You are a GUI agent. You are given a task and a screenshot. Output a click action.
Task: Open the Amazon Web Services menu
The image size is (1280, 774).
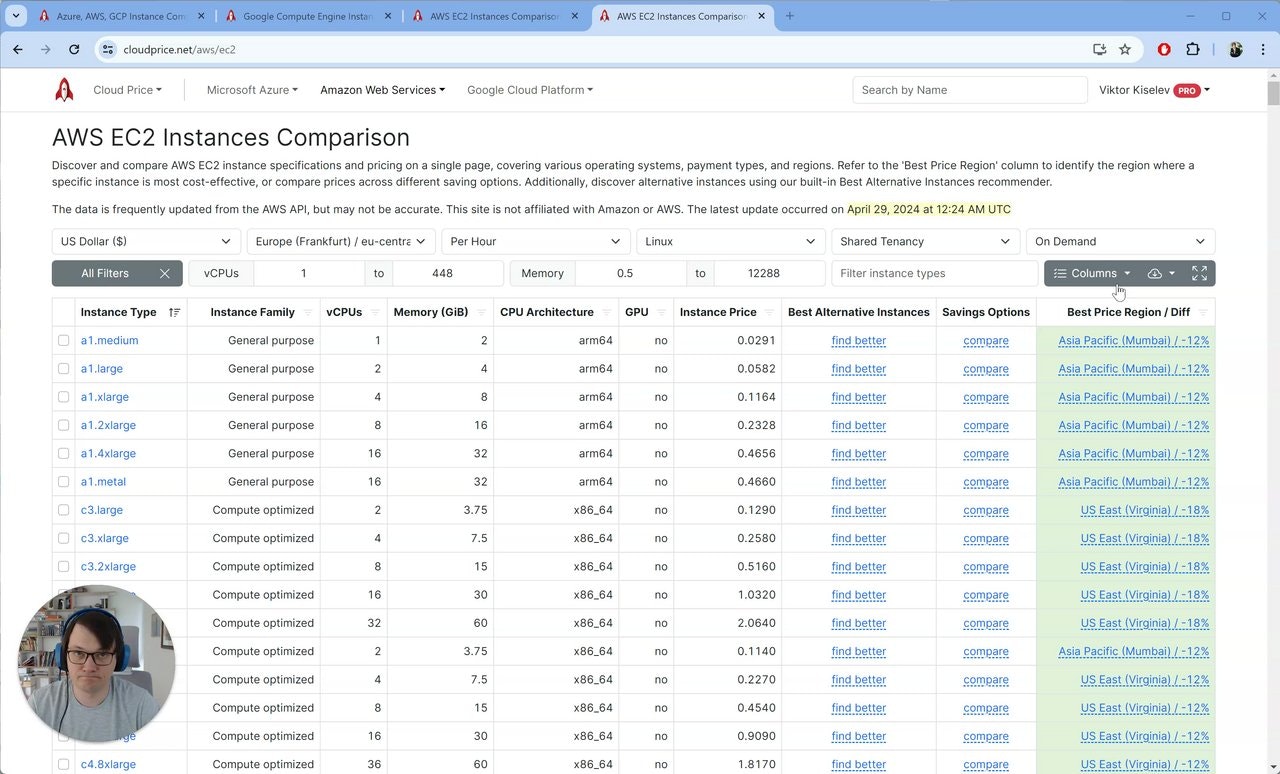pyautogui.click(x=382, y=89)
